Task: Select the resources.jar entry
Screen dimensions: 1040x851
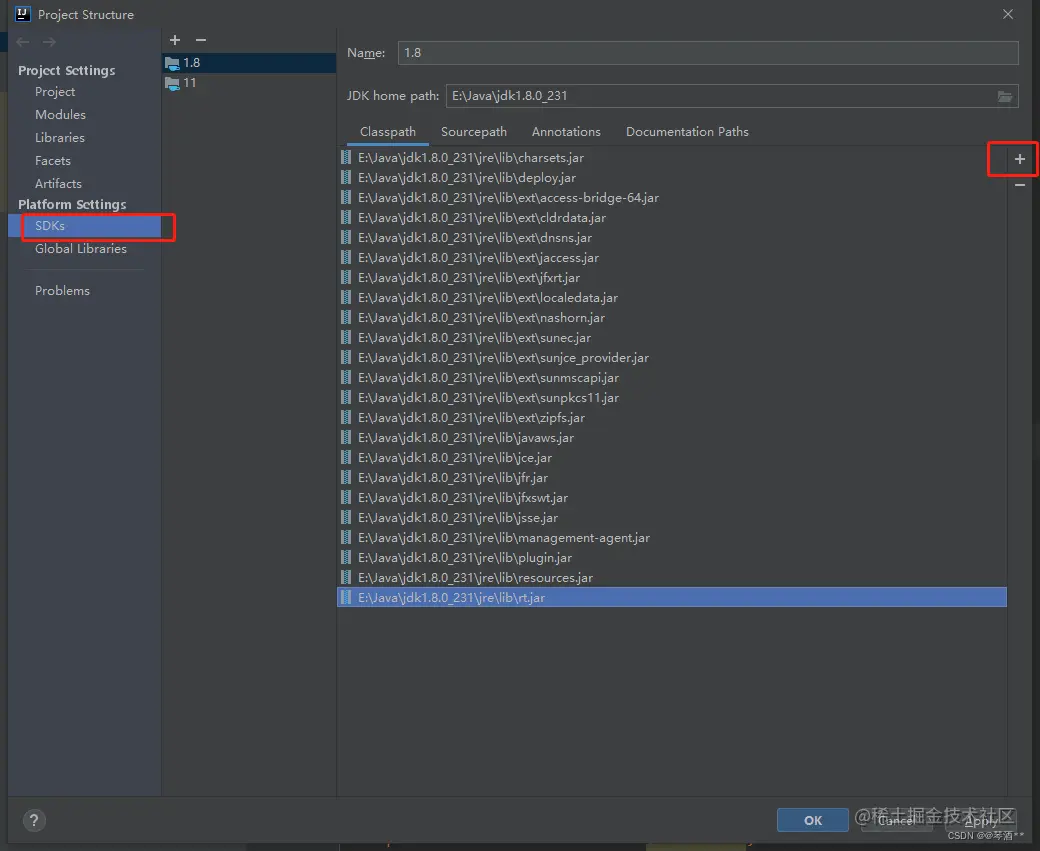Action: 672,578
